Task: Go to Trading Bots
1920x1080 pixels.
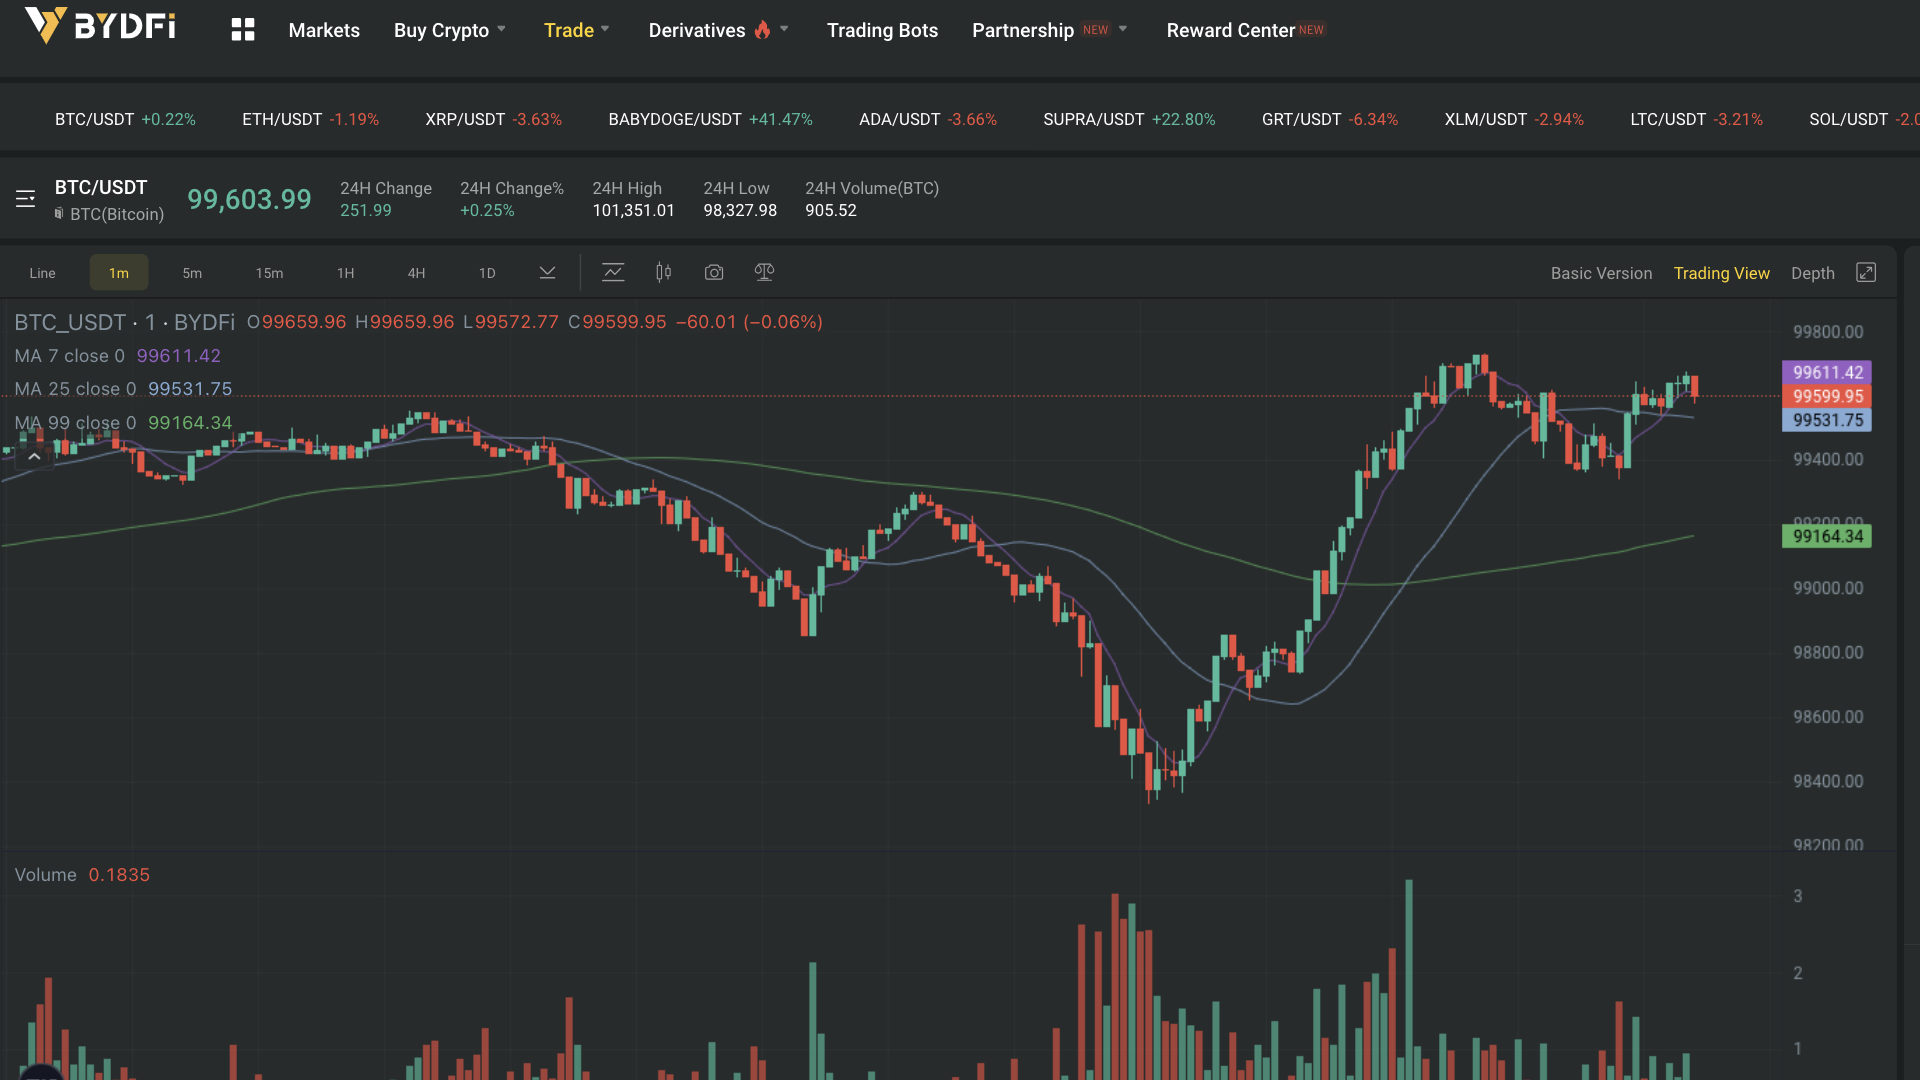Action: 882,30
